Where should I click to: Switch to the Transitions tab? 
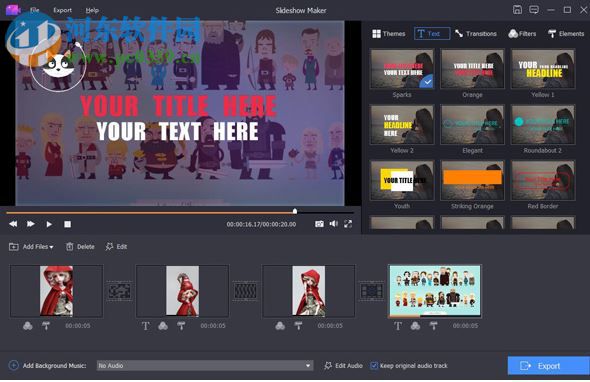click(x=476, y=34)
